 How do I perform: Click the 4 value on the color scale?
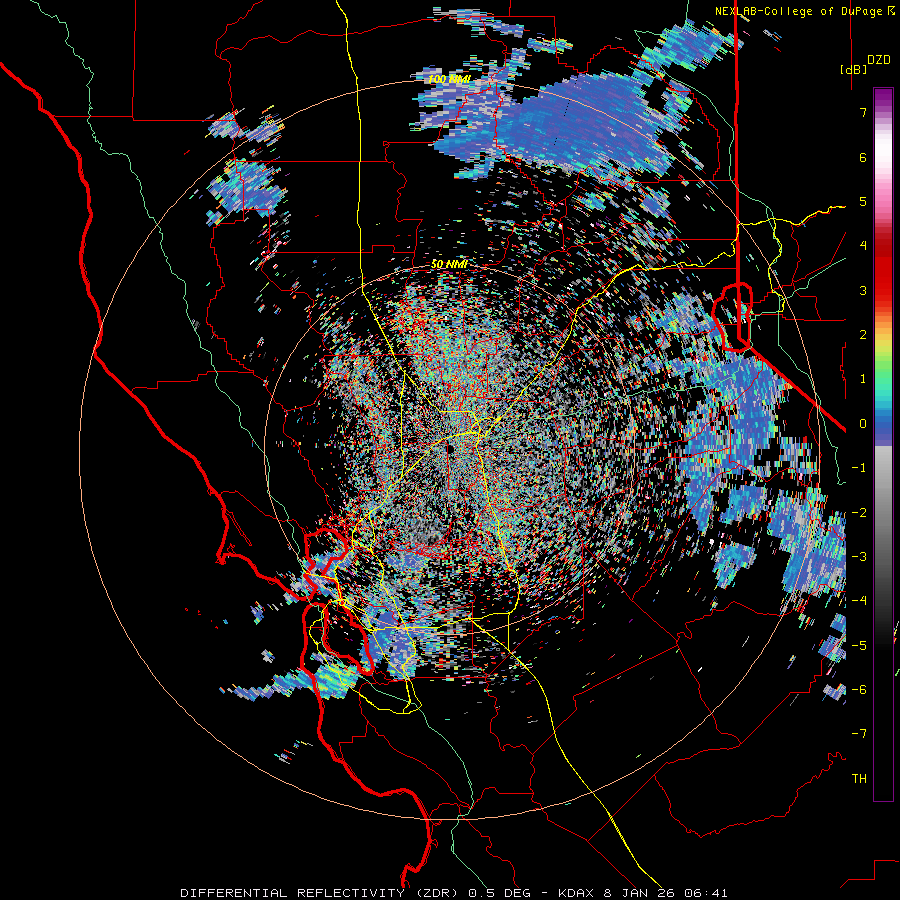[x=863, y=246]
